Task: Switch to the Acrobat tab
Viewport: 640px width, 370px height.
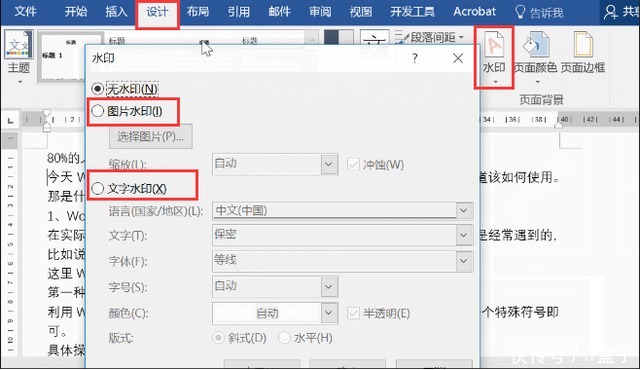Action: pos(474,11)
